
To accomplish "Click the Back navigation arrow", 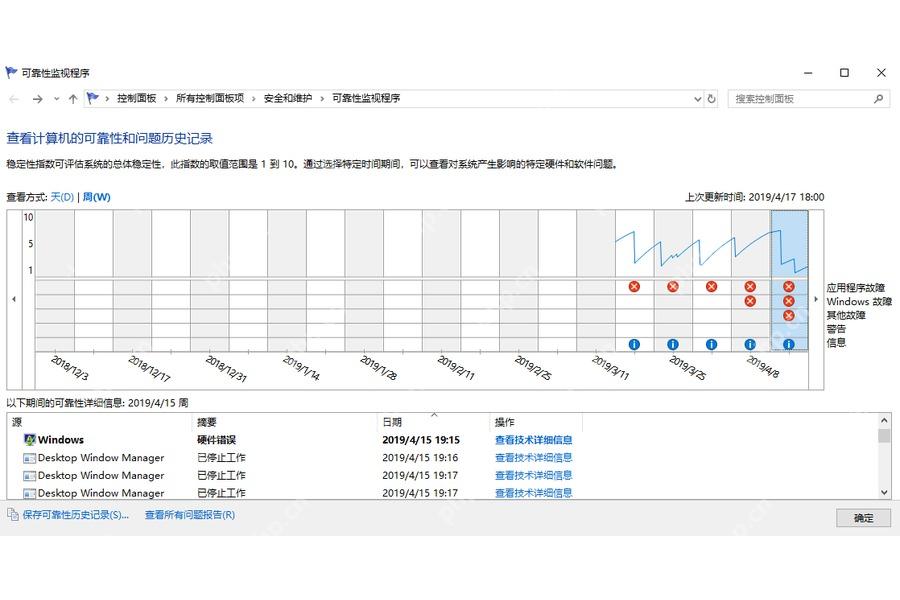I will [14, 99].
